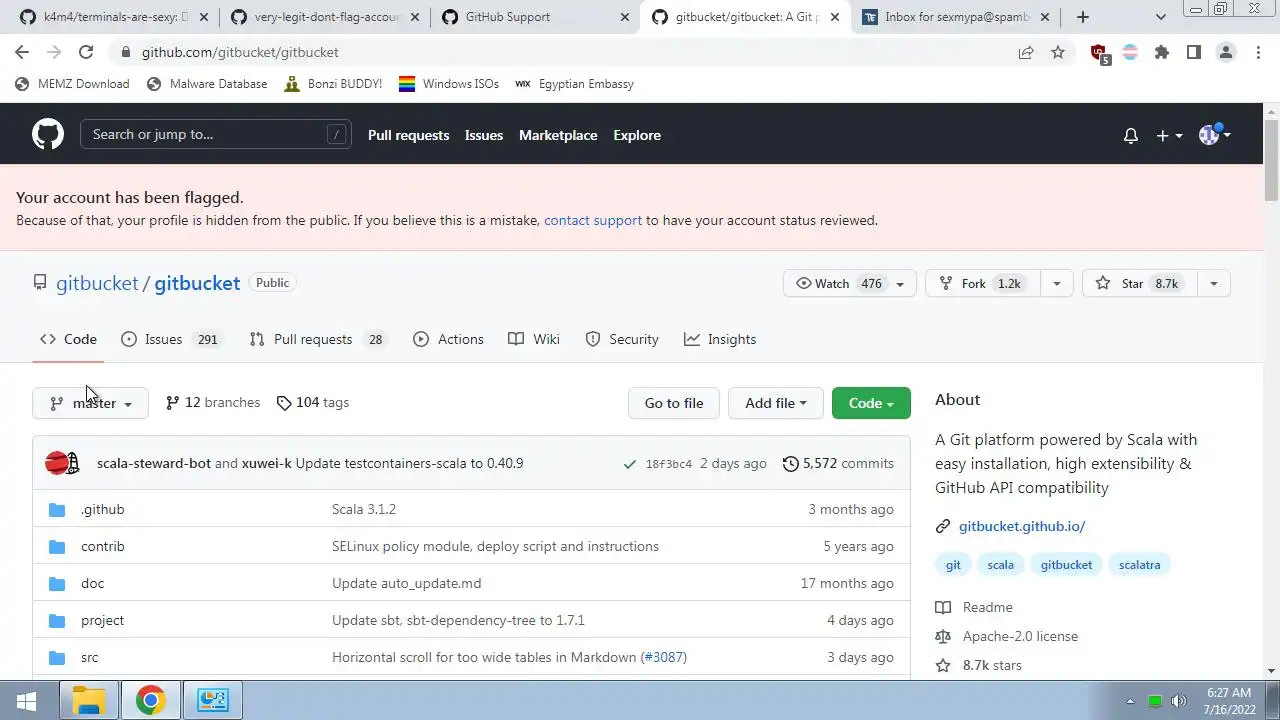Viewport: 1280px width, 720px height.
Task: Open the notifications bell
Action: point(1130,135)
